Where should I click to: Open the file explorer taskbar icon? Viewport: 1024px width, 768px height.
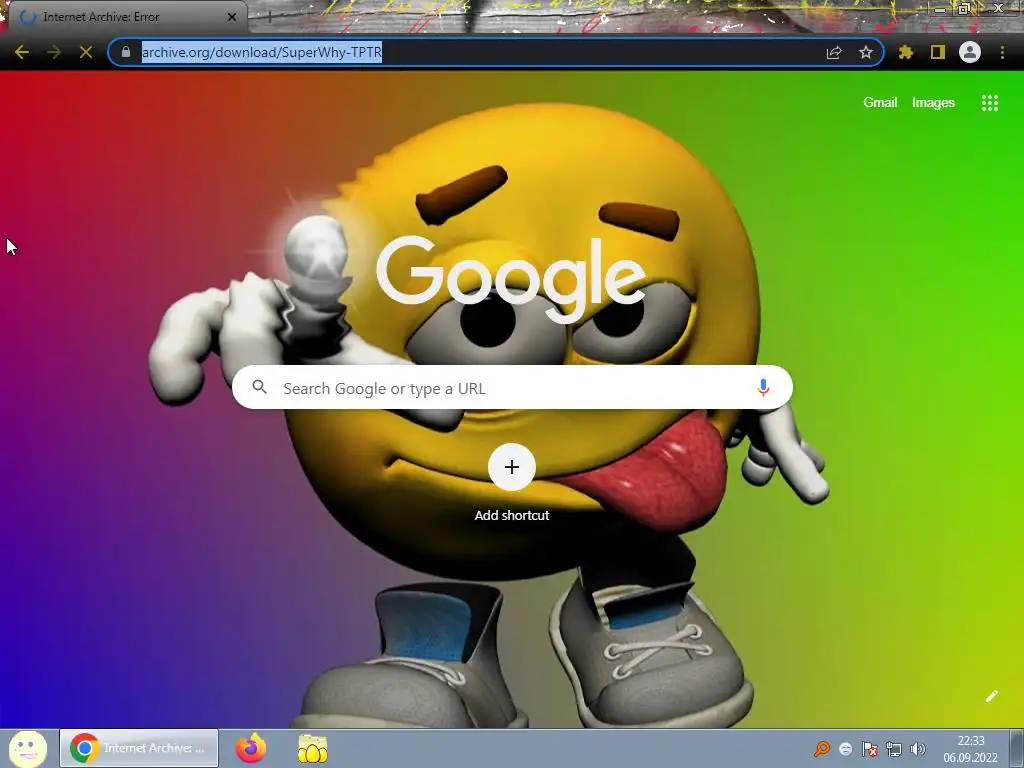pyautogui.click(x=313, y=748)
